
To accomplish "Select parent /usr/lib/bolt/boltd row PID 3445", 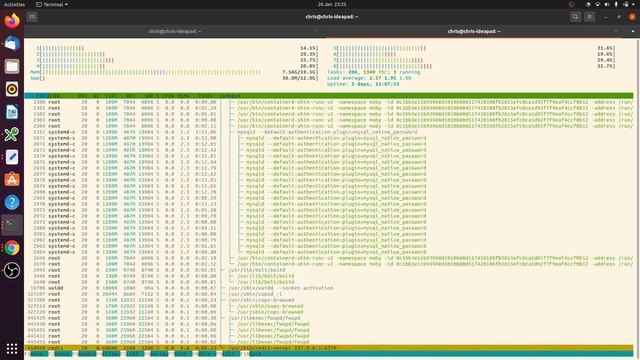I will 329,270.
